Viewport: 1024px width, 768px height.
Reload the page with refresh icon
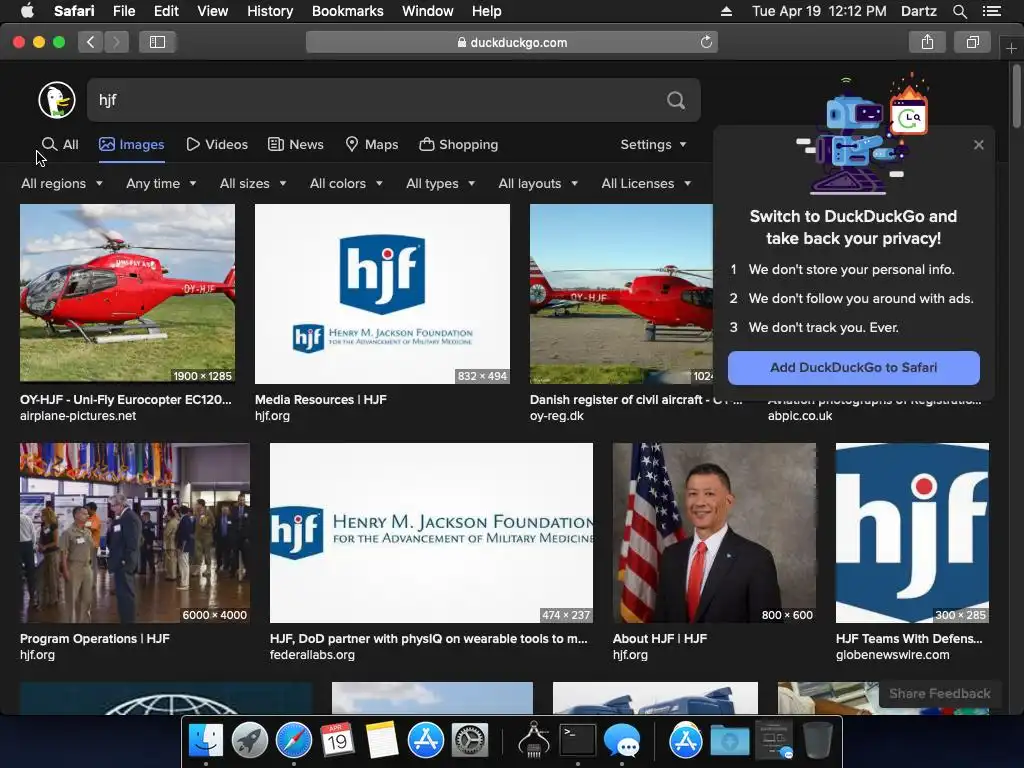coord(706,42)
